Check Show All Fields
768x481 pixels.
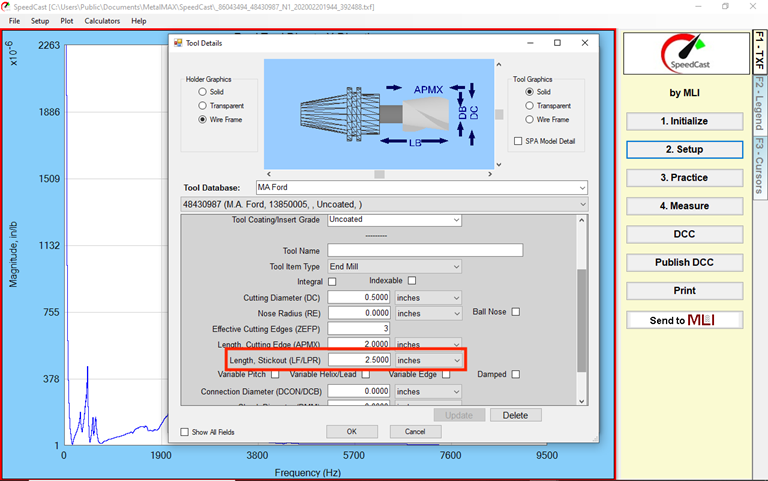coord(184,432)
